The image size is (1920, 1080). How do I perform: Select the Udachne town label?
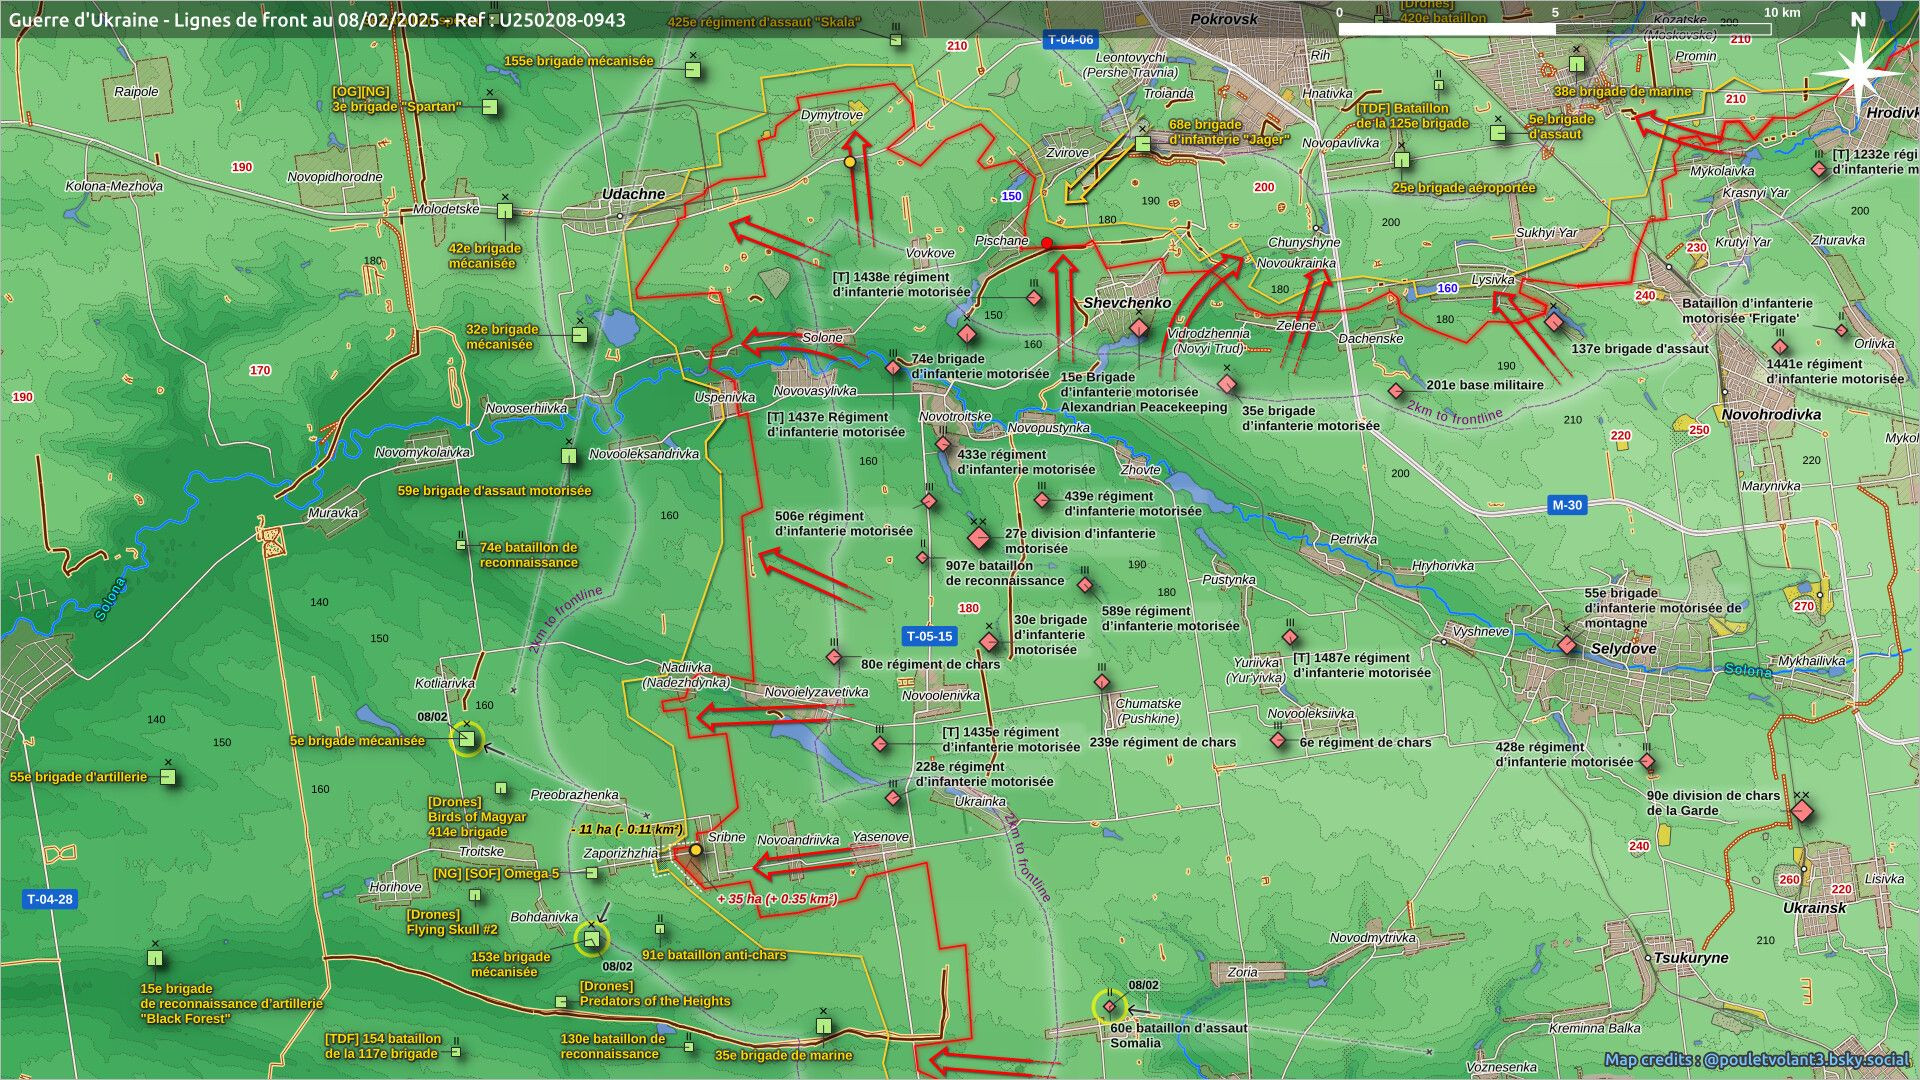coord(633,194)
